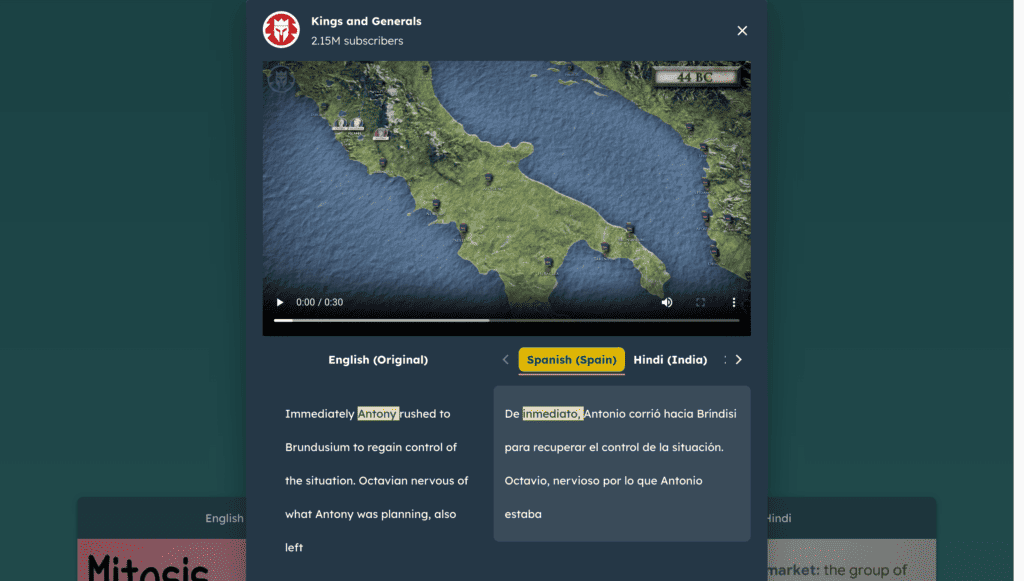Click the line 'para recuperar el control de la situación.'
Image resolution: width=1024 pixels, height=581 pixels.
(x=614, y=447)
